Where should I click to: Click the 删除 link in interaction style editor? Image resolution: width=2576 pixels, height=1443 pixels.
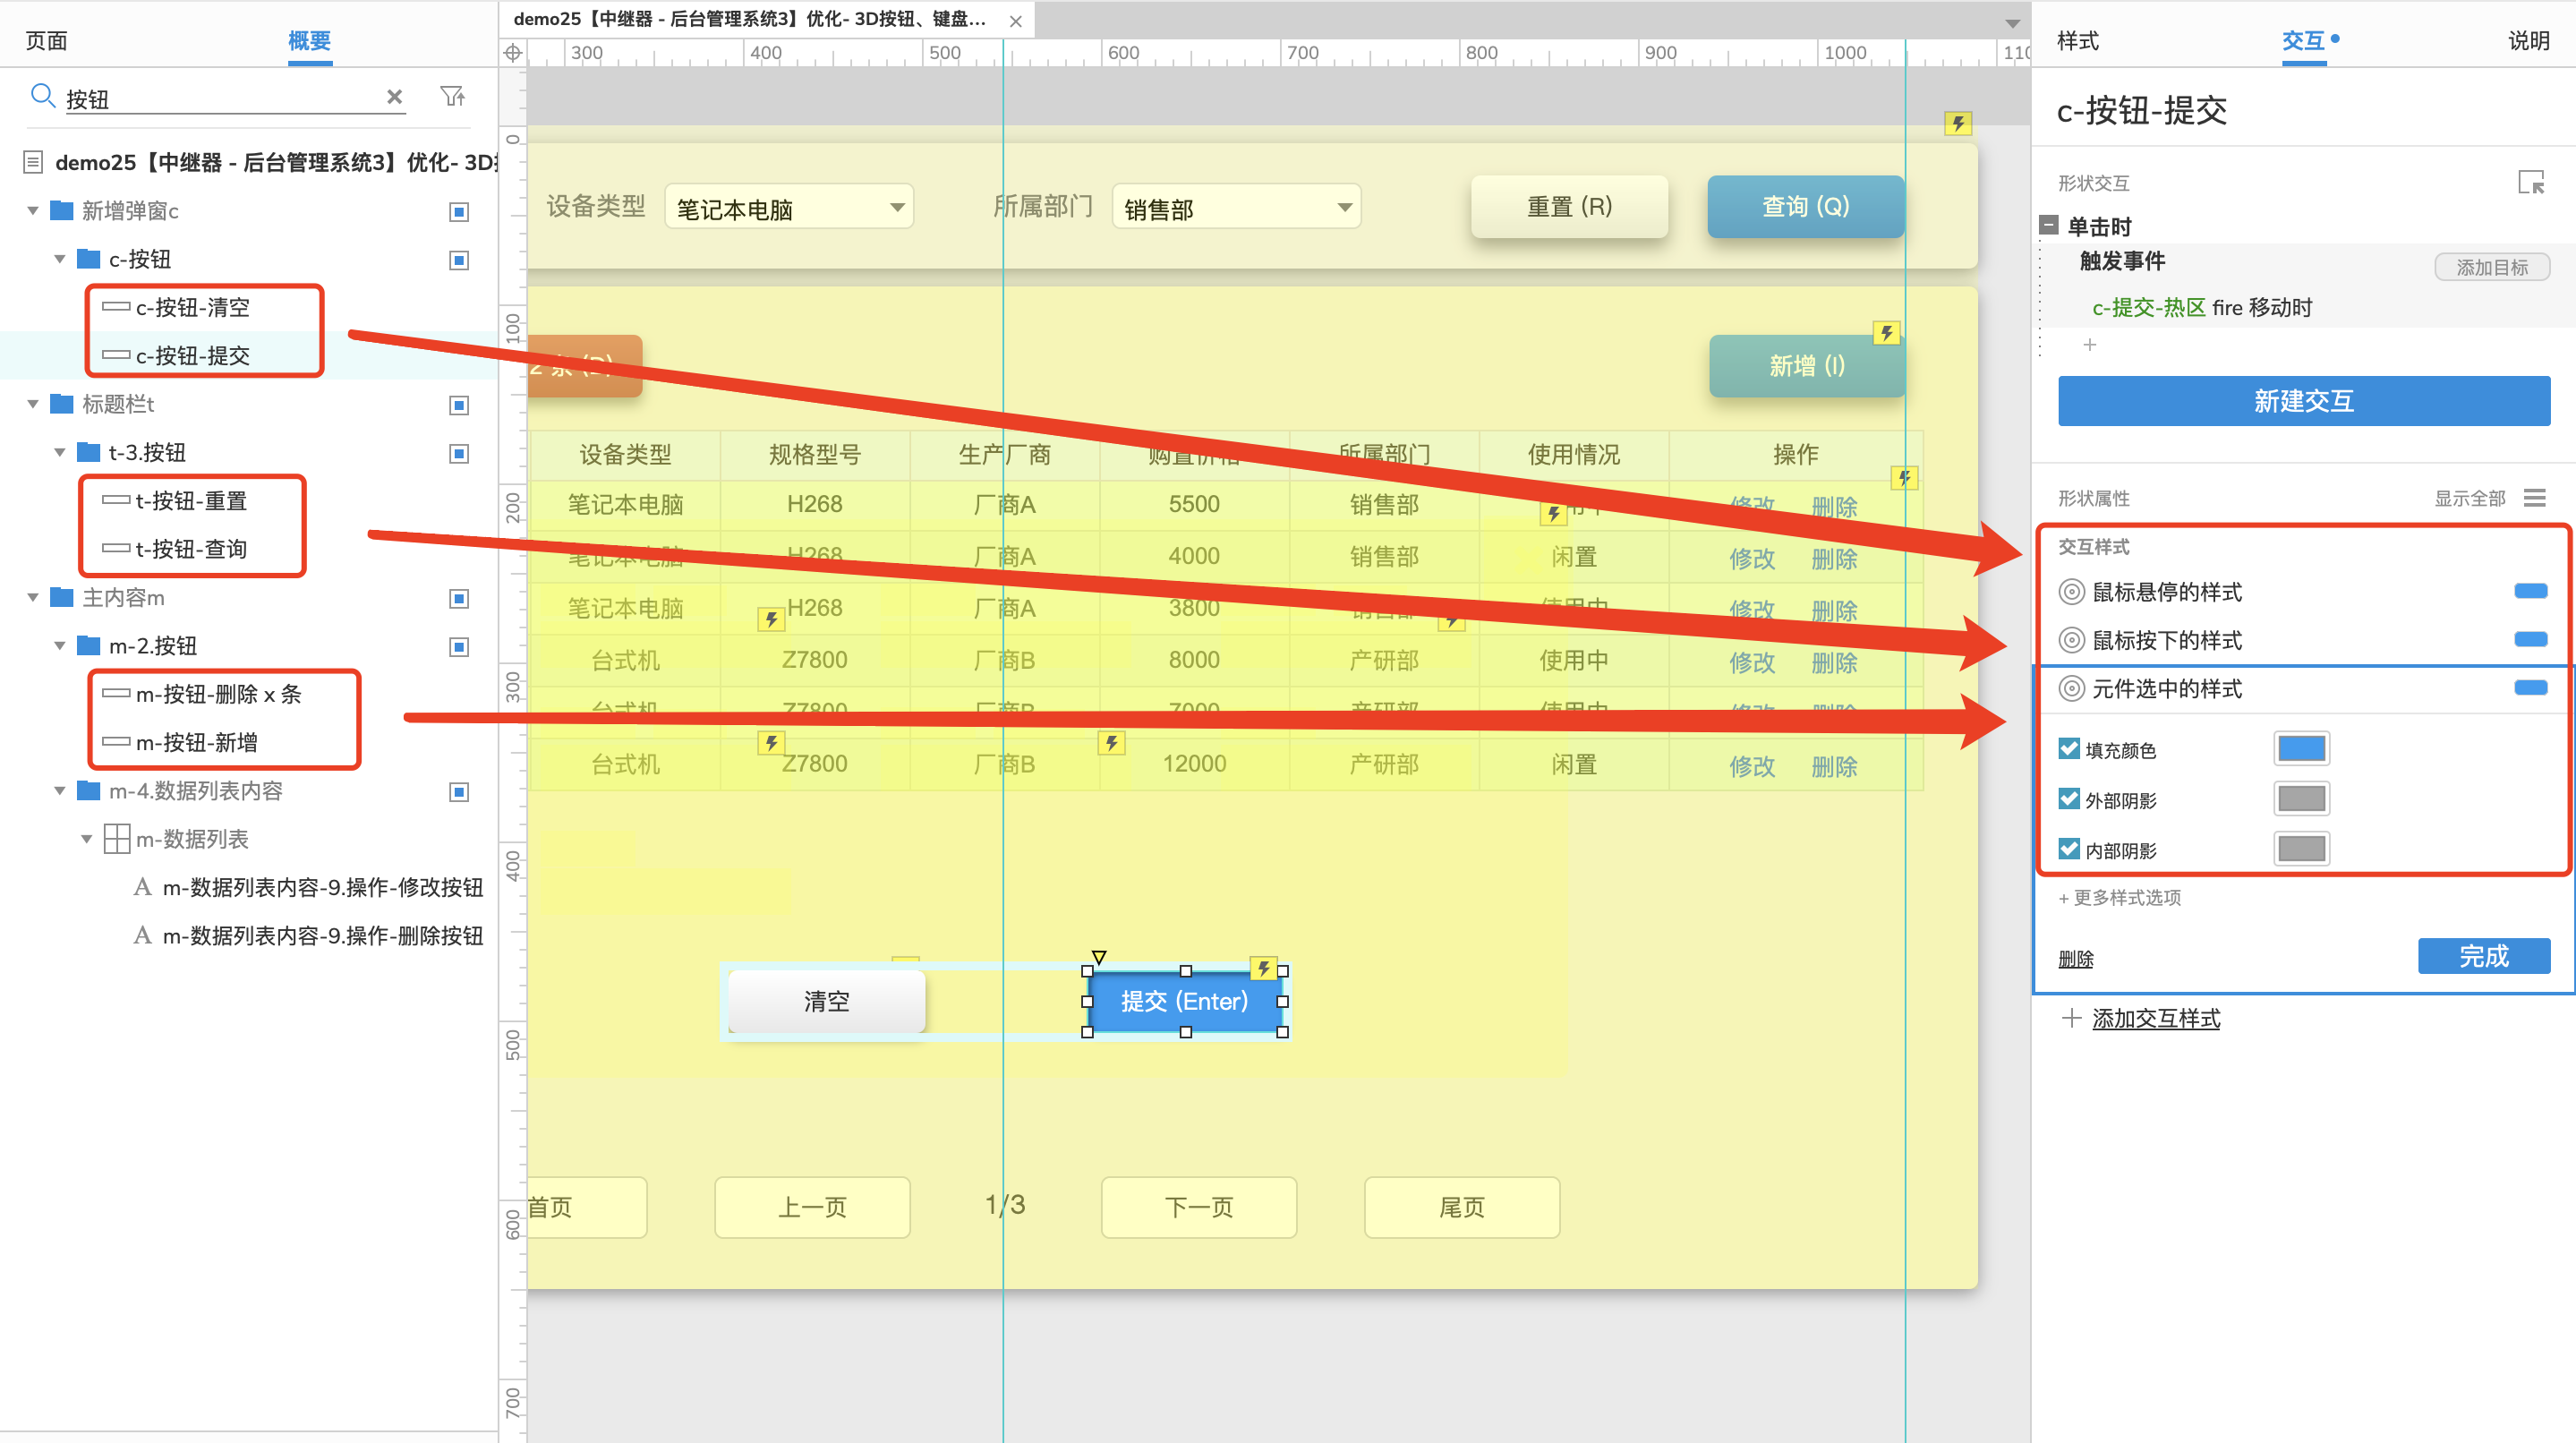tap(2075, 958)
